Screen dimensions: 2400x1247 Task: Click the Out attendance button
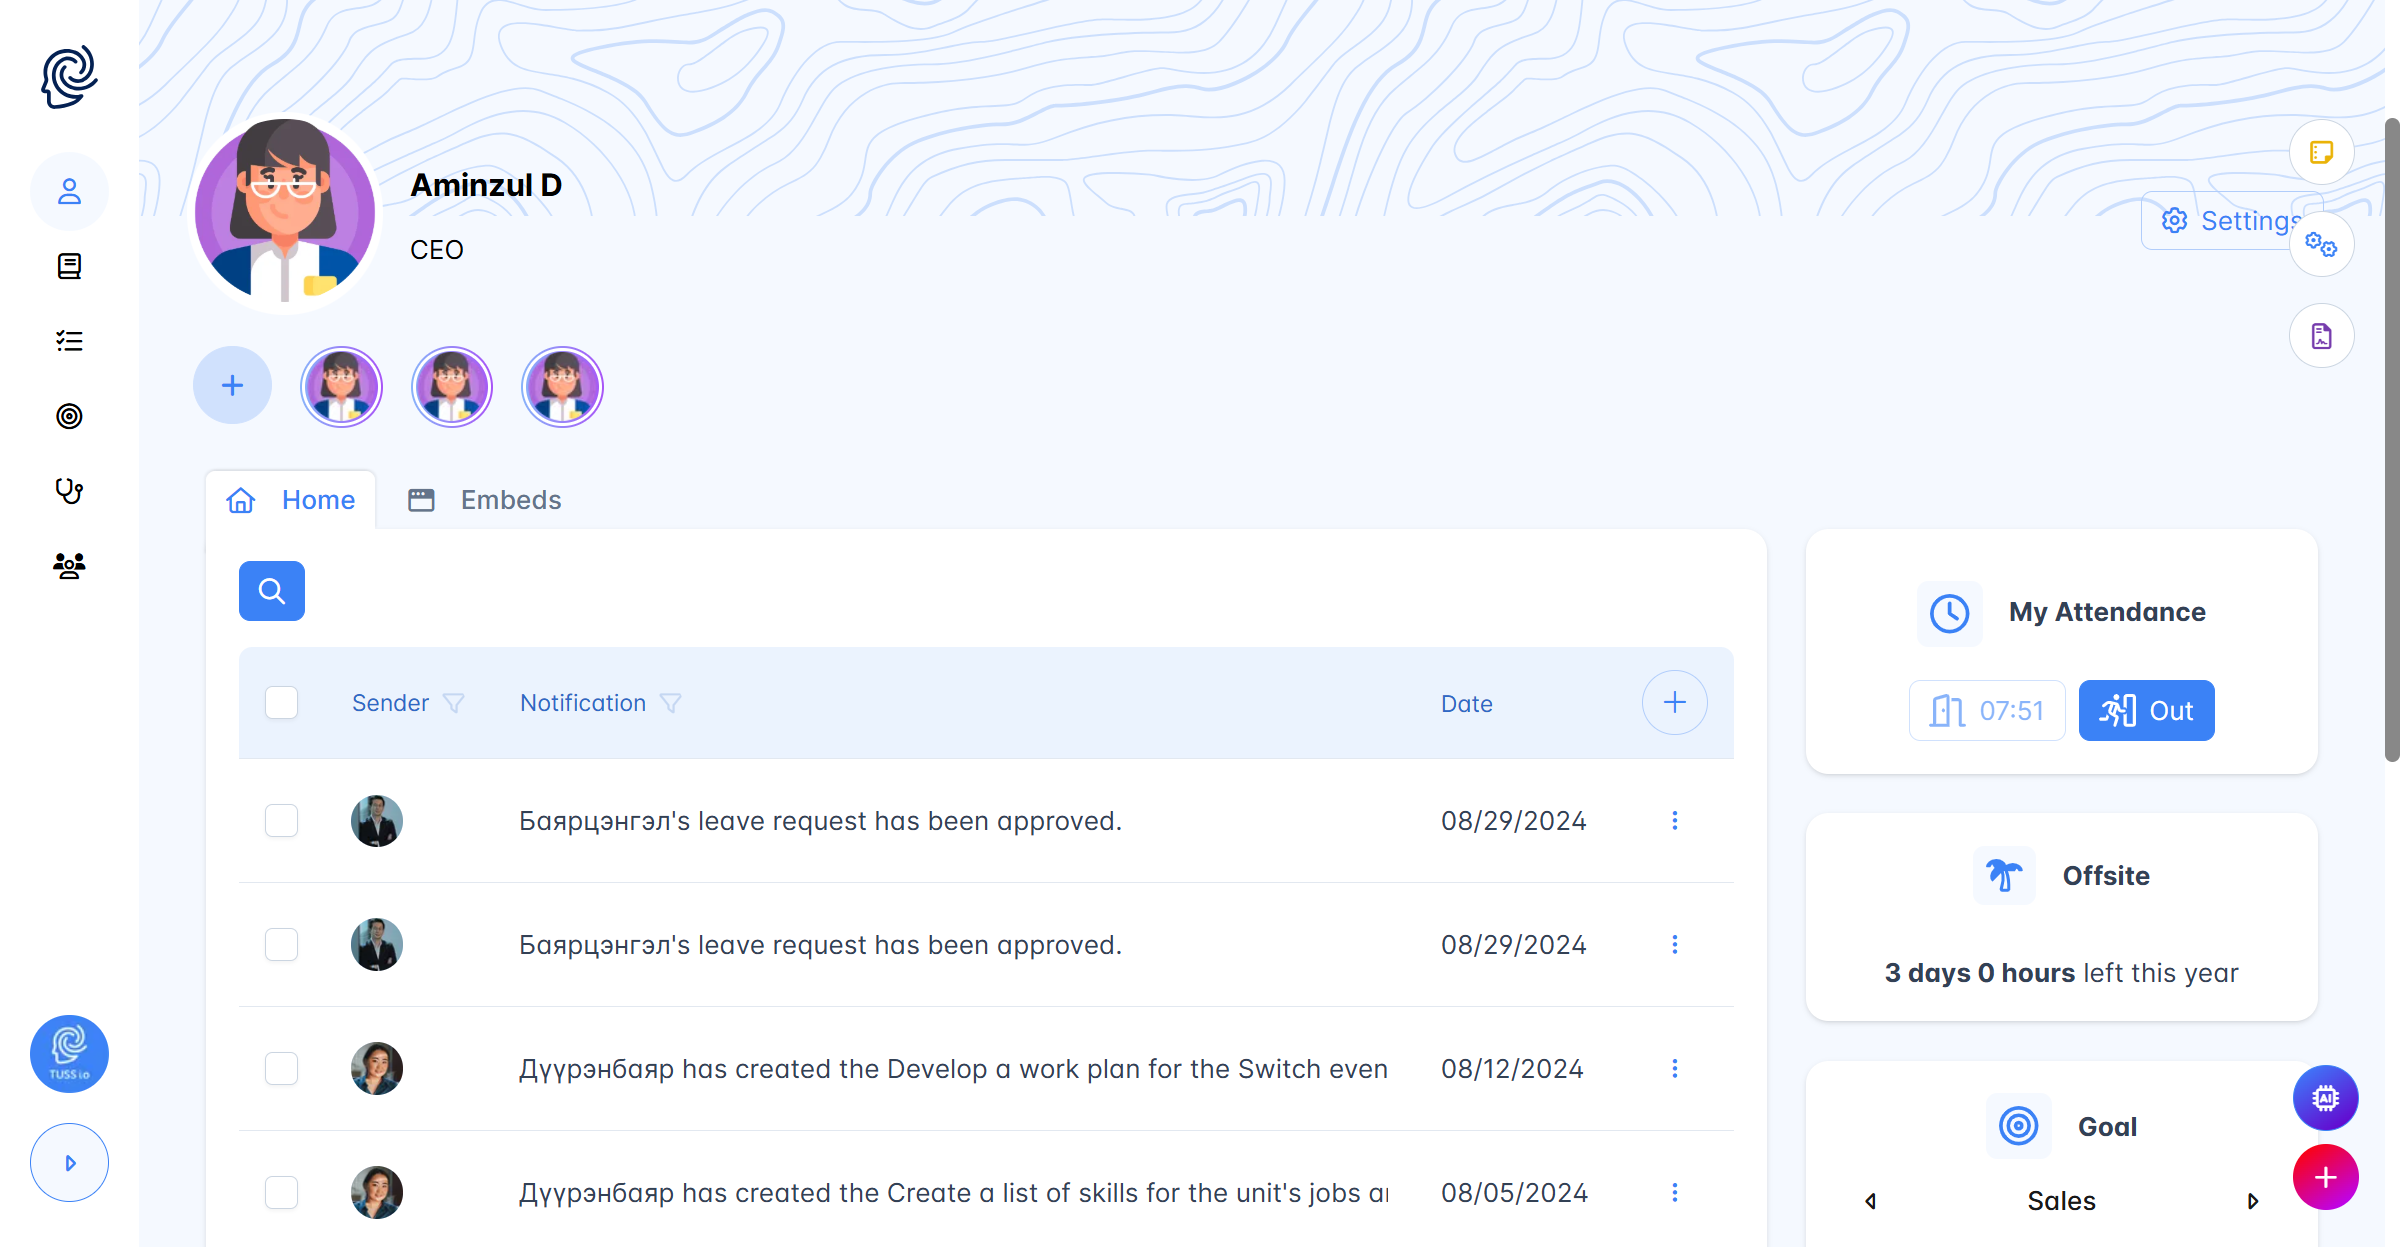pos(2146,711)
